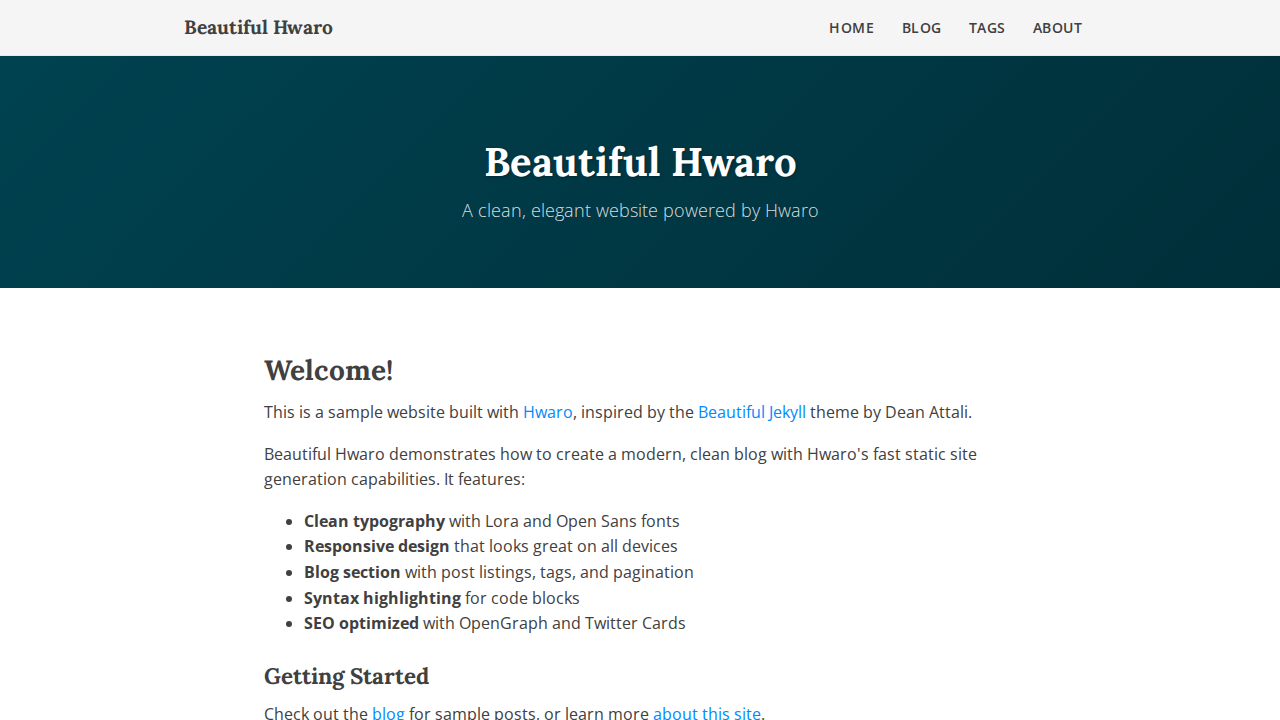Click the bold 'Clean typography' list text
Viewport: 1280px width, 720px height.
(x=374, y=521)
